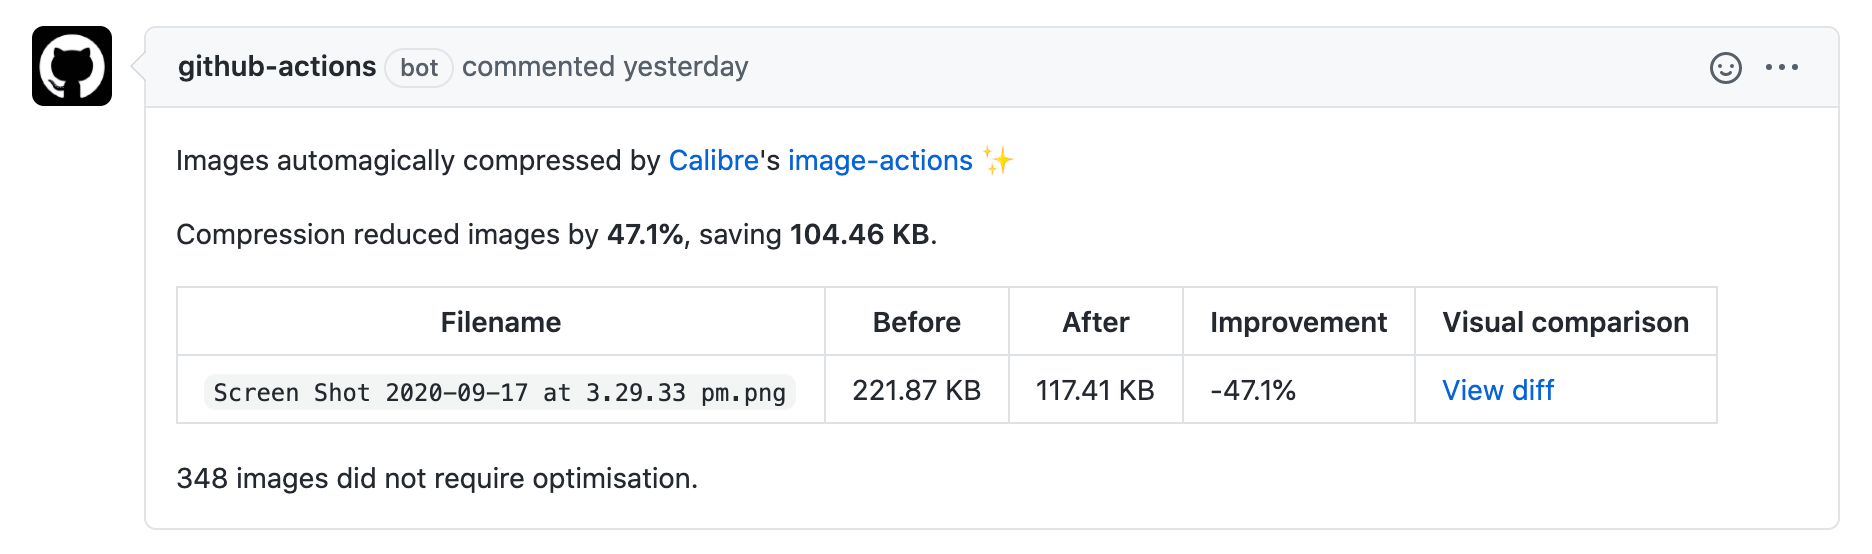
Task: Open the Calibre link
Action: [x=713, y=160]
